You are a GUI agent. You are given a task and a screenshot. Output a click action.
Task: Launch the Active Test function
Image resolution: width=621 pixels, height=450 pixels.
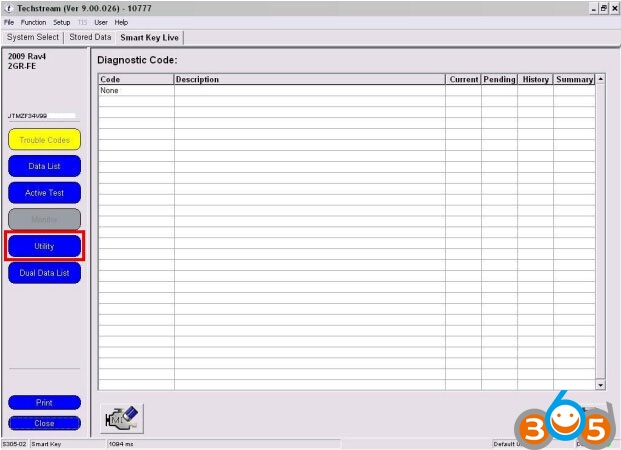[x=44, y=193]
